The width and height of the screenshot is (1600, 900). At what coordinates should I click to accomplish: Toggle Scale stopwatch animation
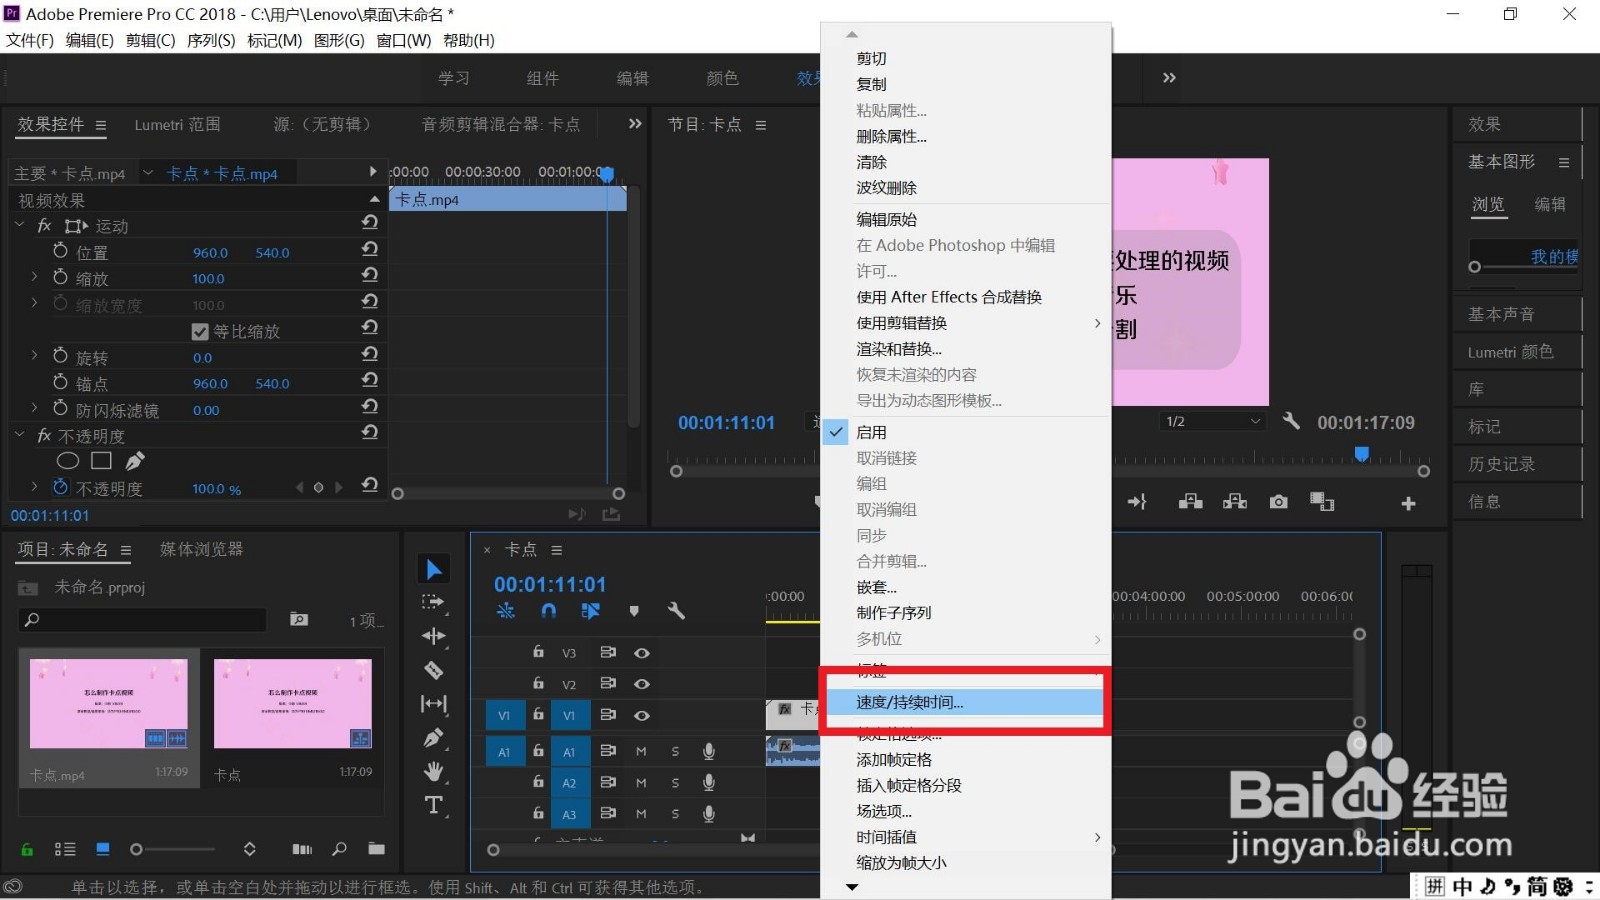tap(60, 277)
